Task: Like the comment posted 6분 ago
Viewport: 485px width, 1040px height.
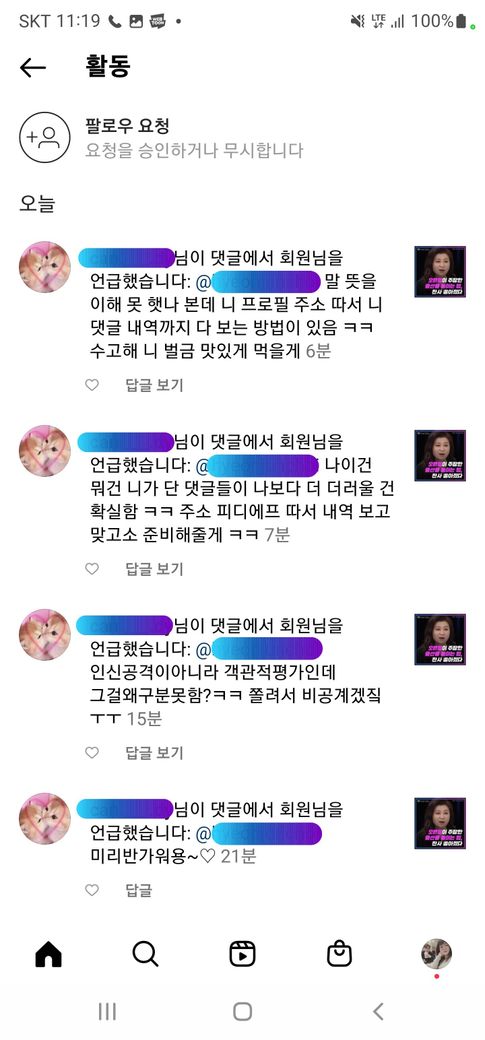Action: (92, 385)
